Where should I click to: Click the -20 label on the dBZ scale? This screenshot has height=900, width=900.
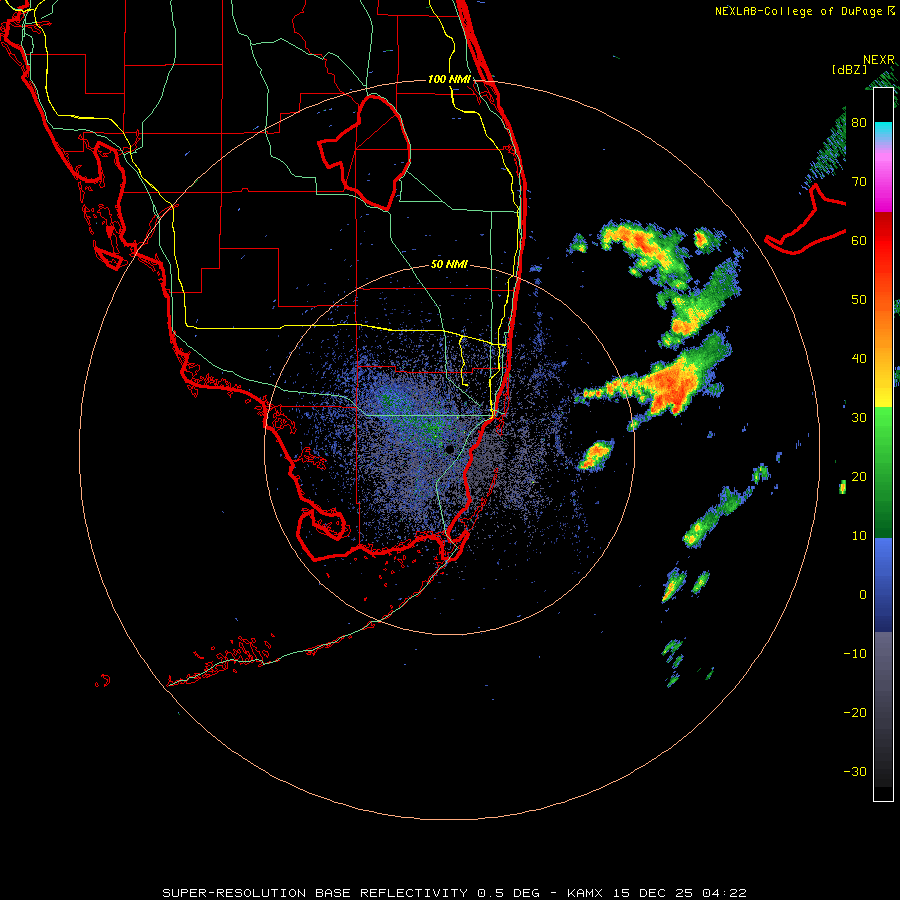855,713
